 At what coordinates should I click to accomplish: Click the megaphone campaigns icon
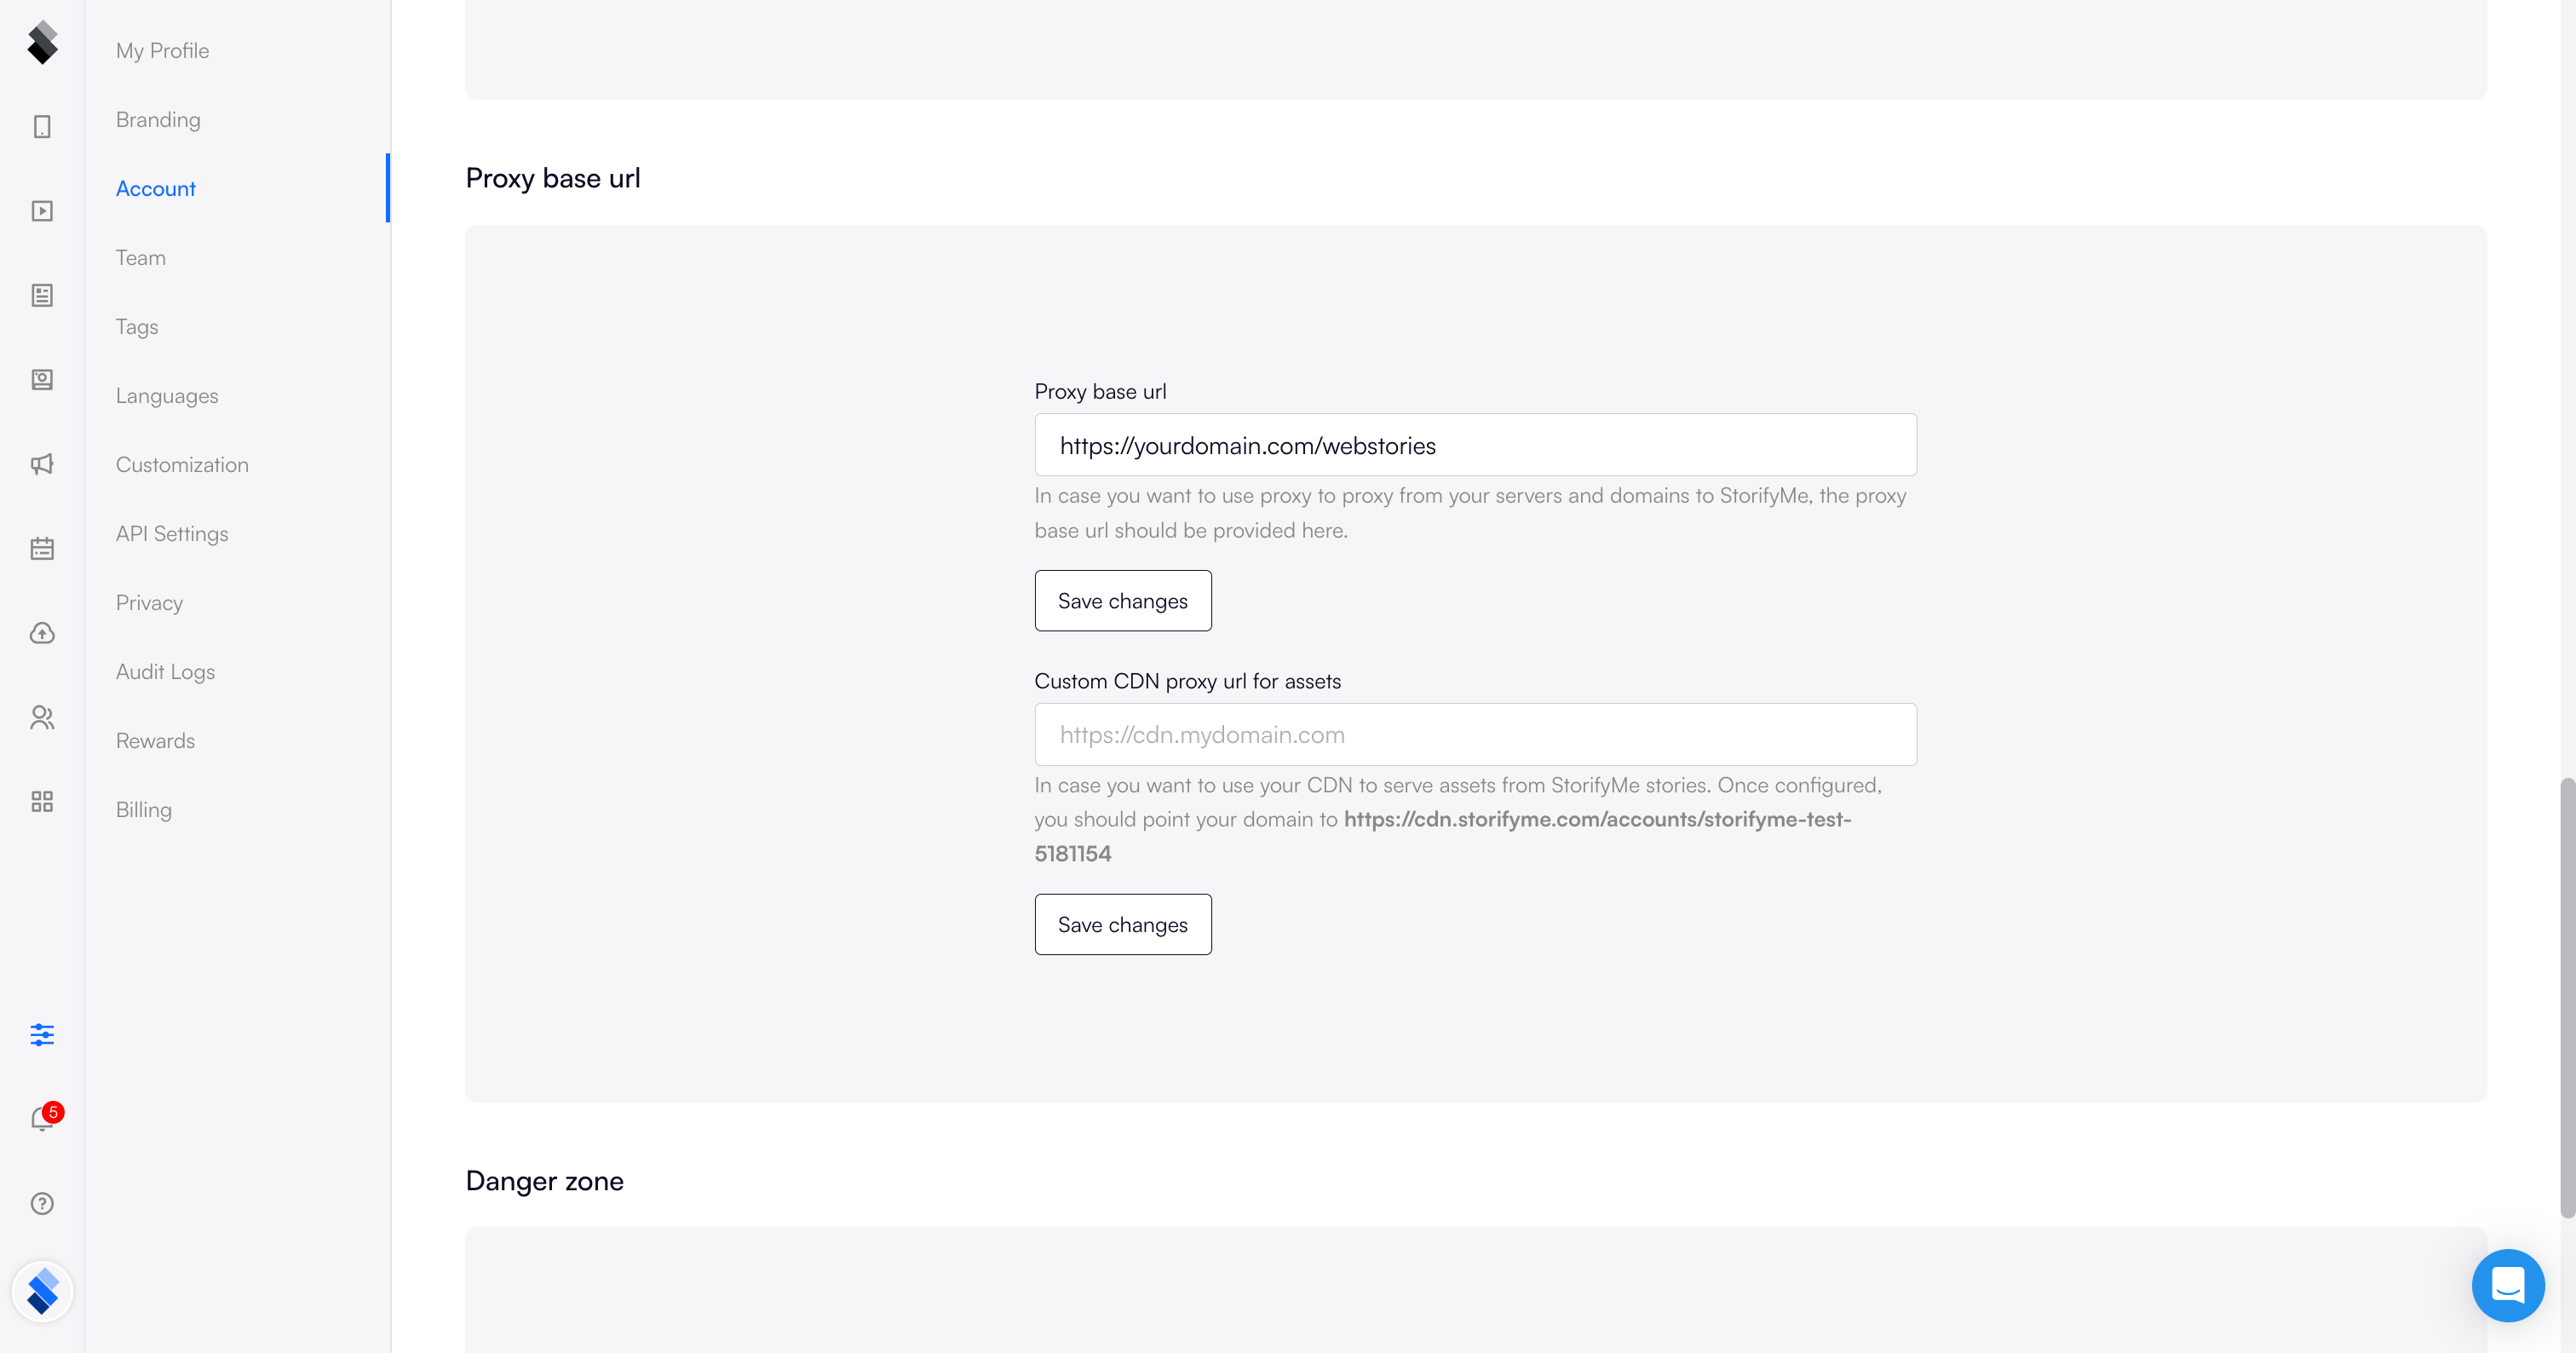click(42, 464)
